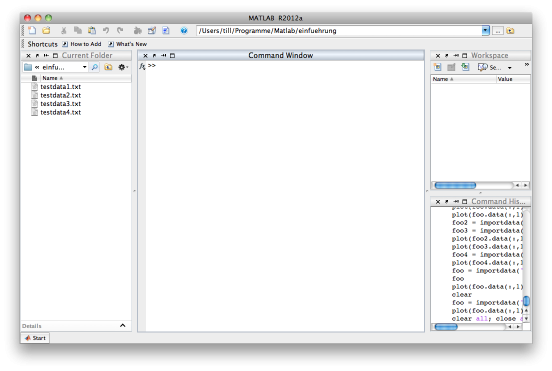Viewport: 552px width, 371px height.
Task: Select 'clear' entry in Command History
Action: [x=462, y=295]
